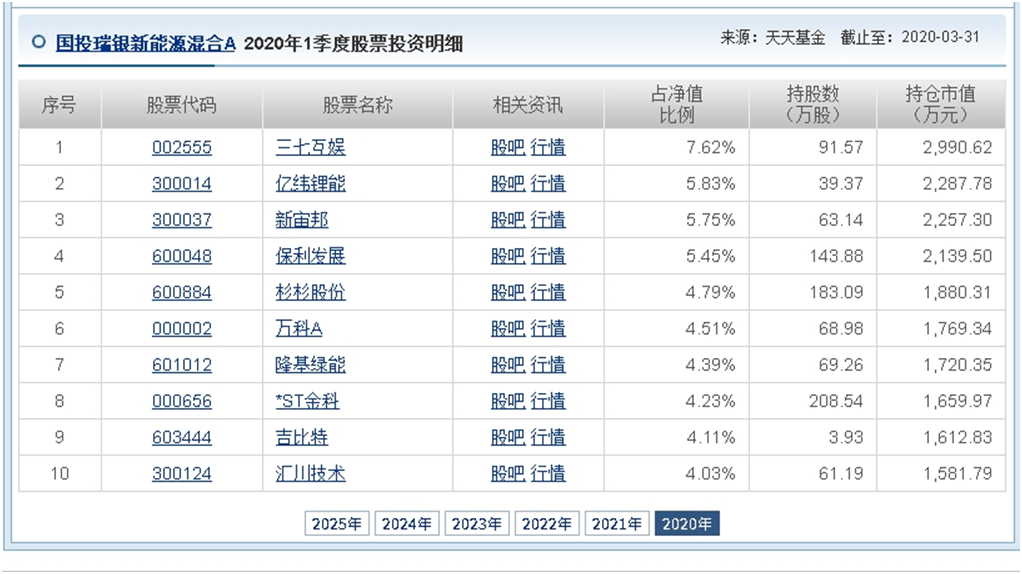Image resolution: width=1022 pixels, height=574 pixels.
Task: Switch to the 2023年 year tab
Action: tap(477, 524)
